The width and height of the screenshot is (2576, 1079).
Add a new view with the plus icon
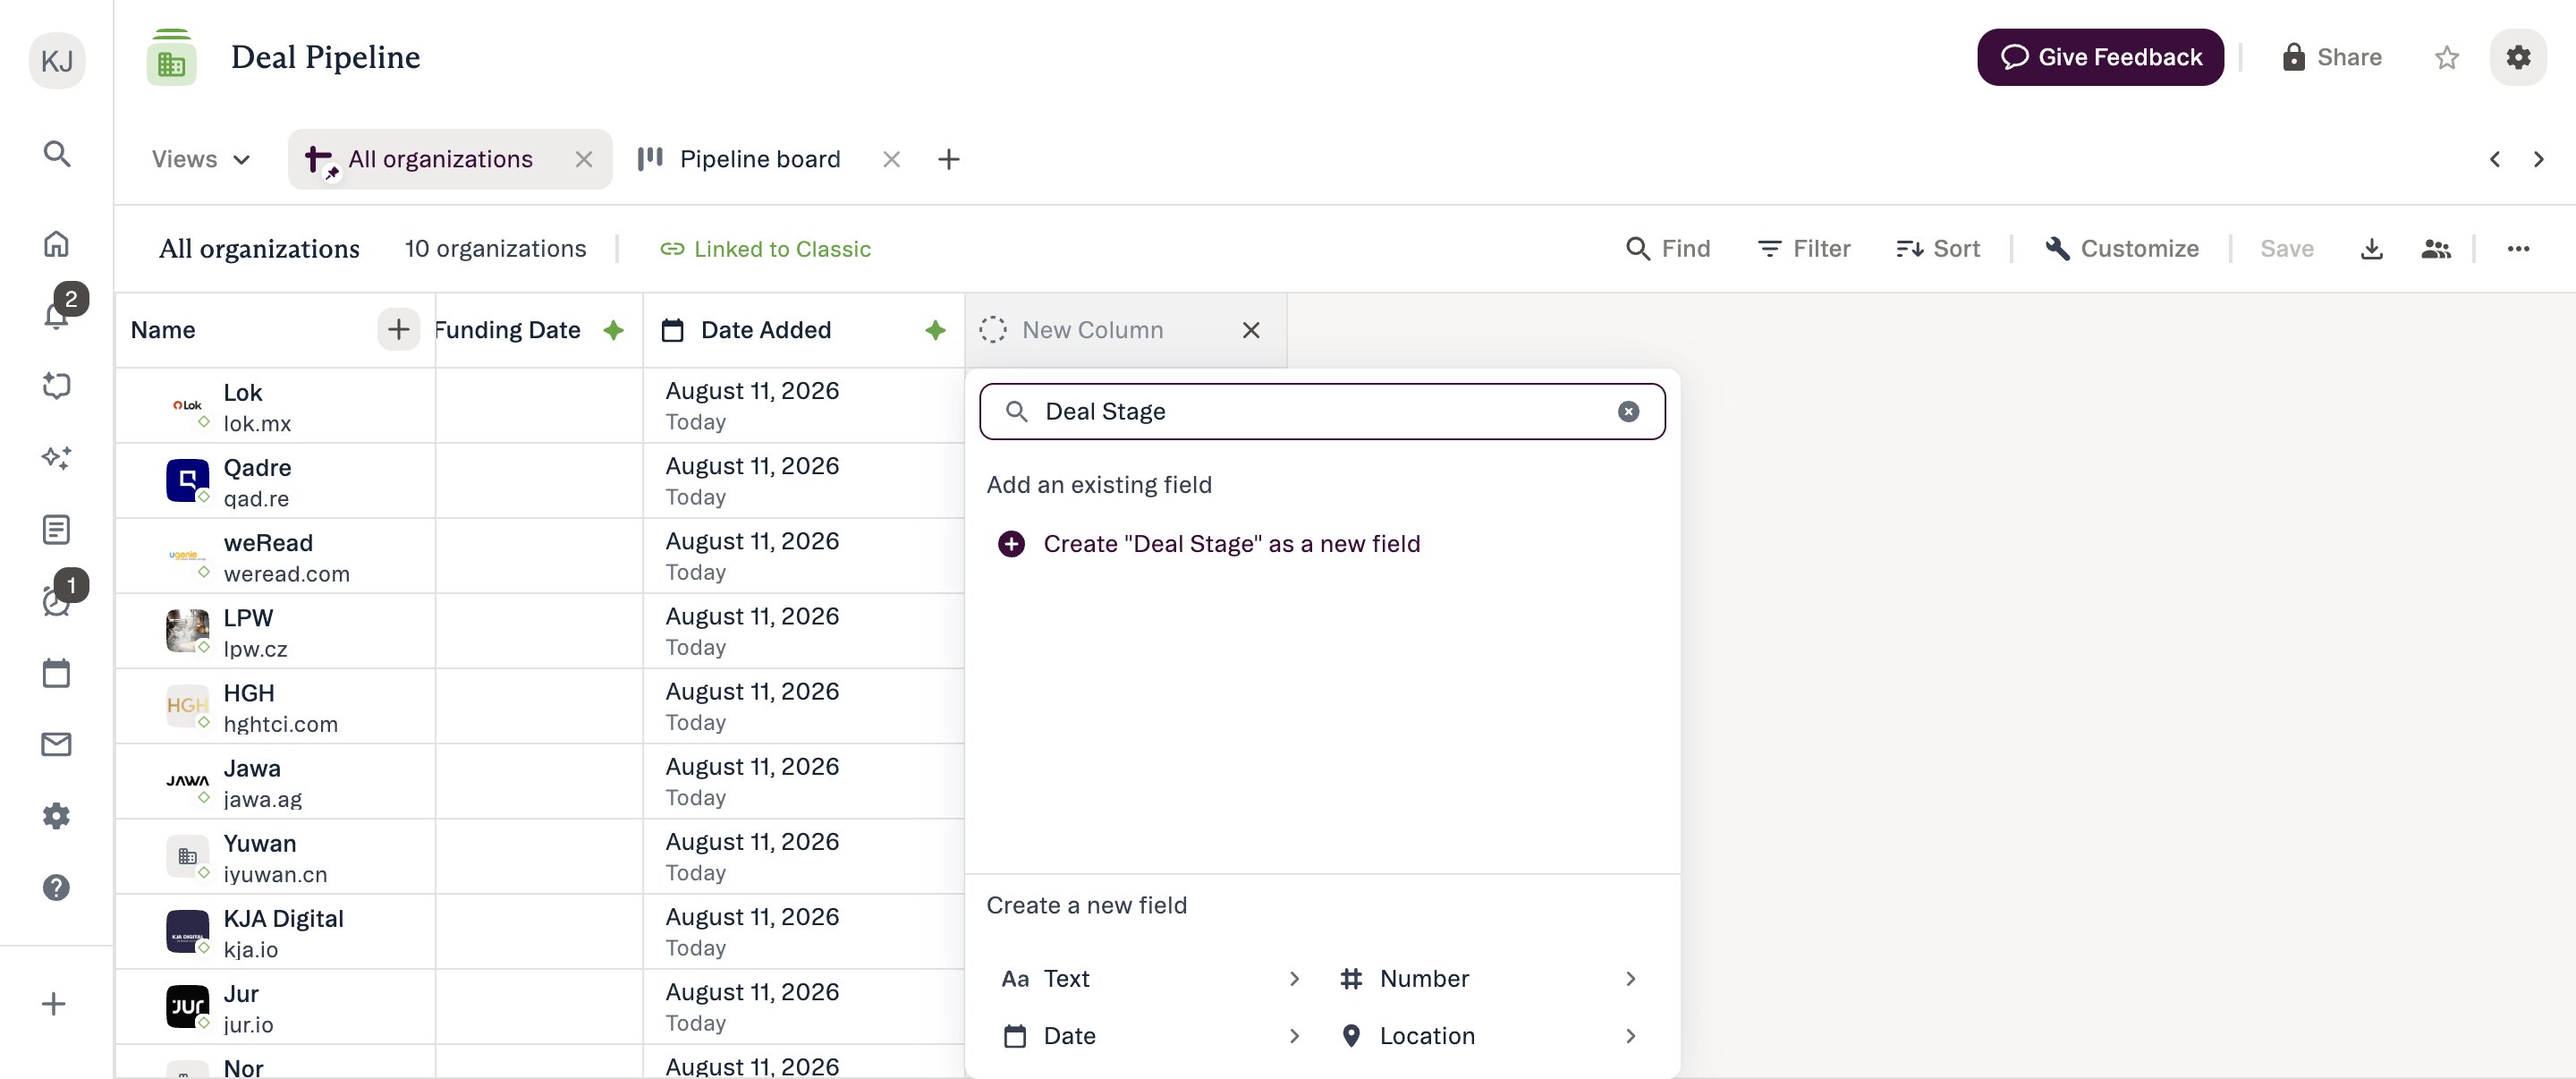click(x=949, y=160)
